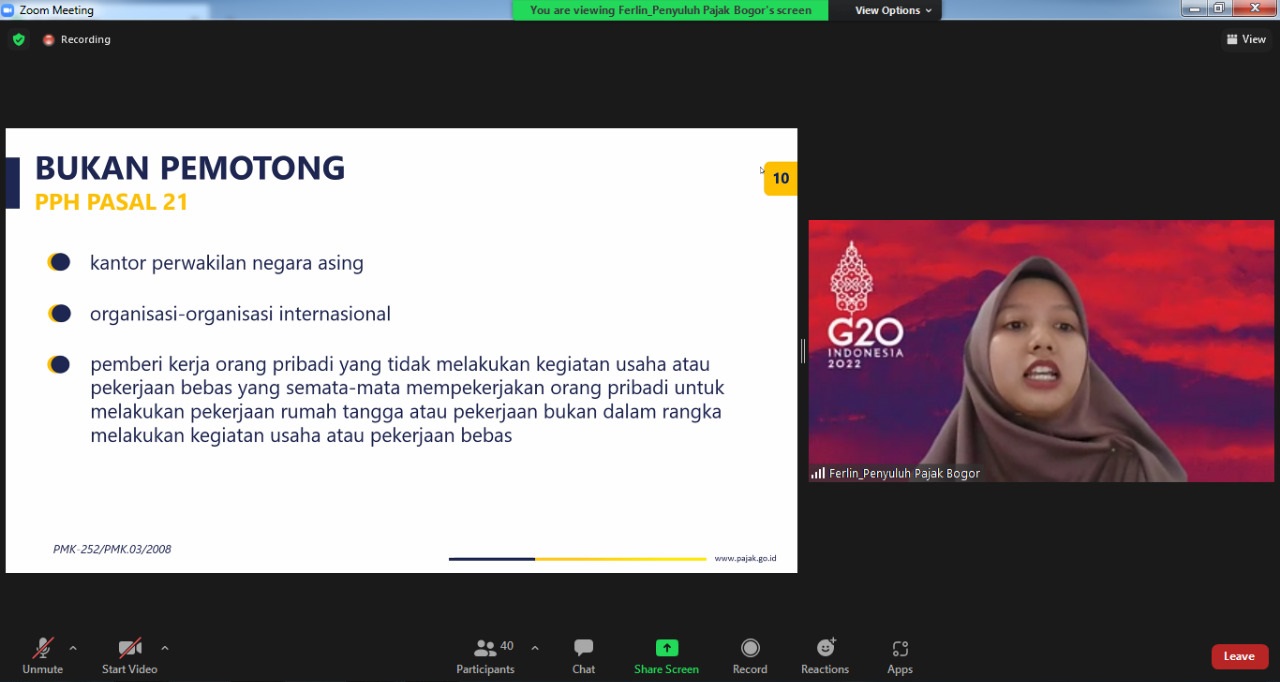
Task: Click the Zoom Meeting window icon
Action: pos(8,10)
